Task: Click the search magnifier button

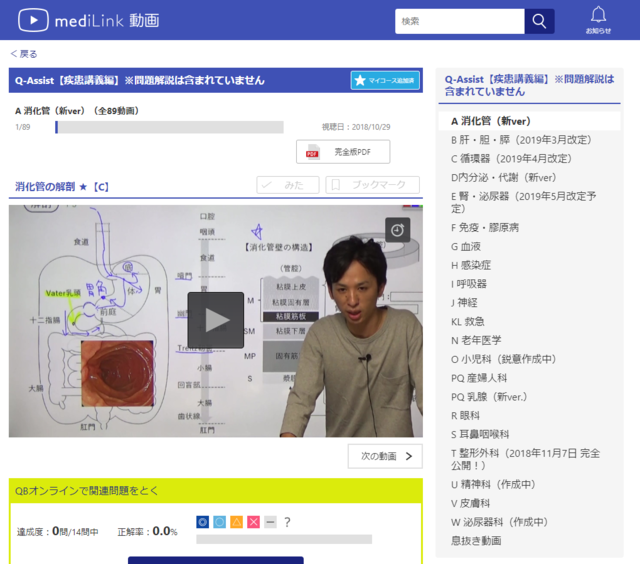Action: 539,21
